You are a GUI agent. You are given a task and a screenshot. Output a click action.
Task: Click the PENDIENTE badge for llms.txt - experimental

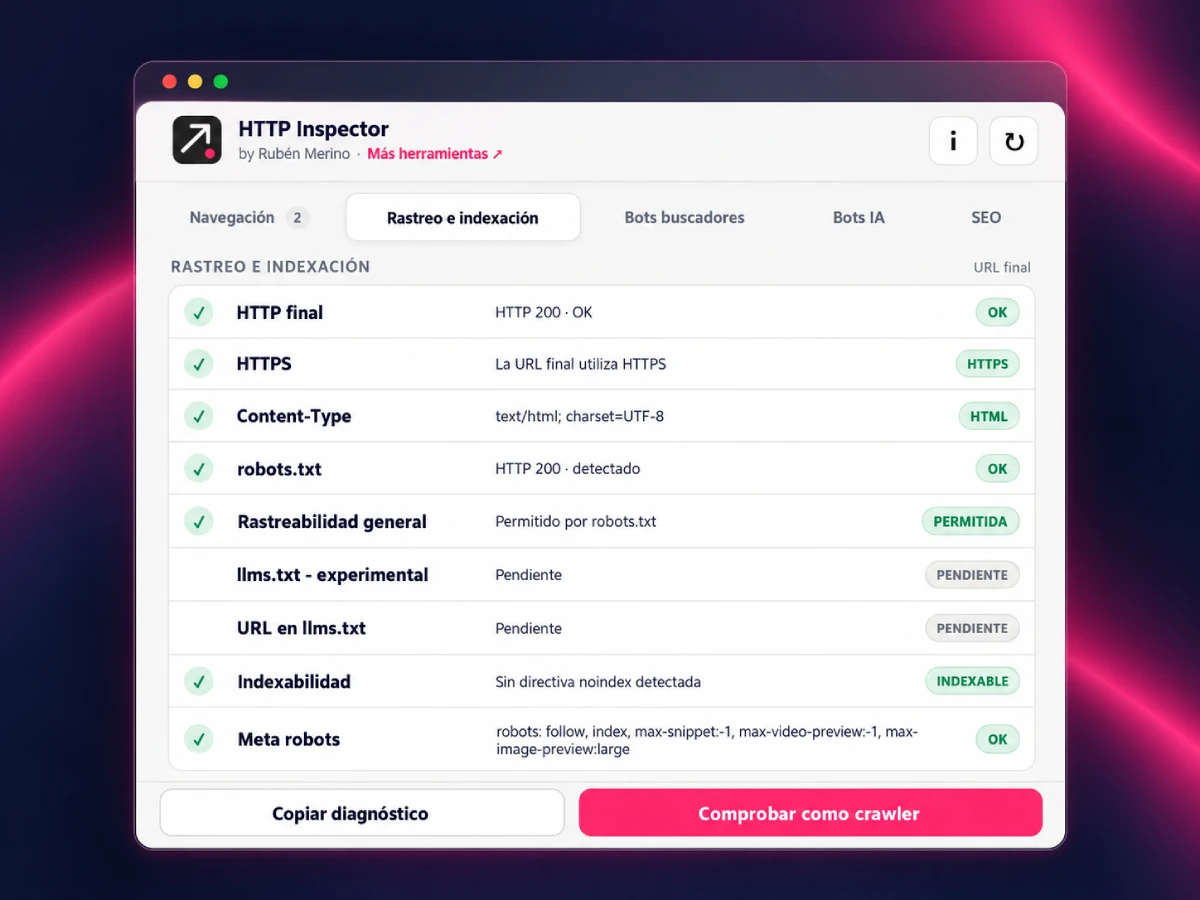(x=972, y=575)
